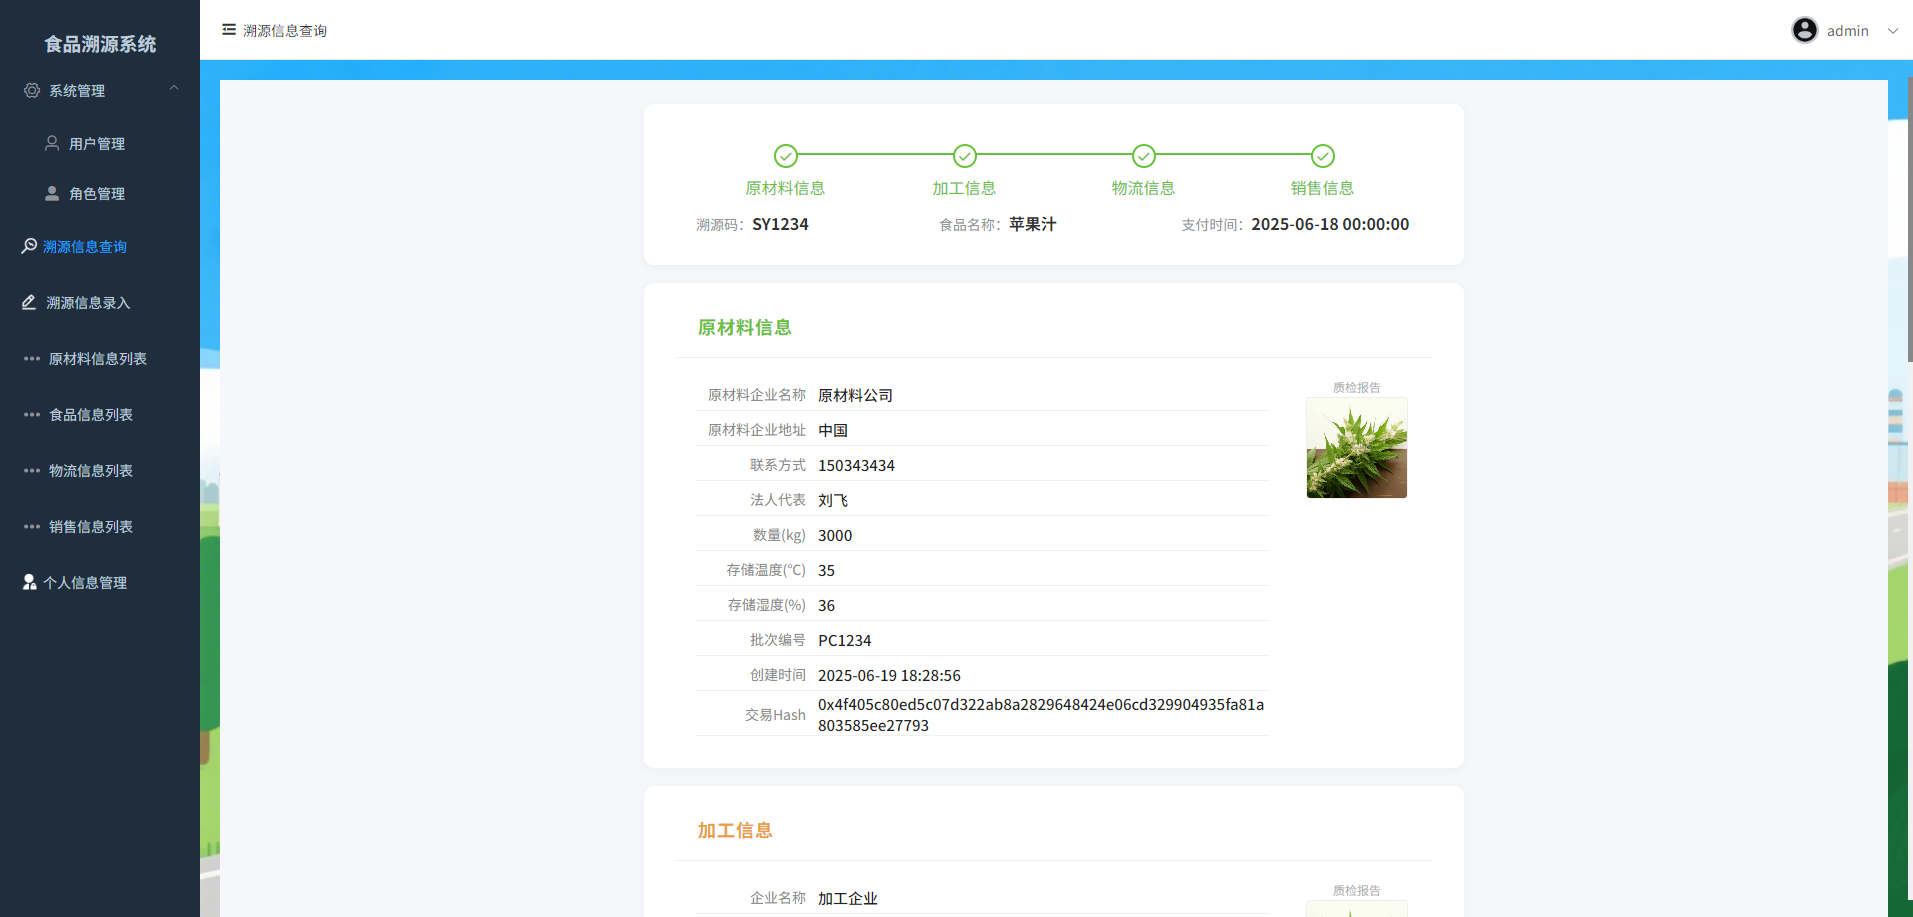Image resolution: width=1913 pixels, height=917 pixels.
Task: Click the 加工信息 step check icon
Action: point(965,156)
